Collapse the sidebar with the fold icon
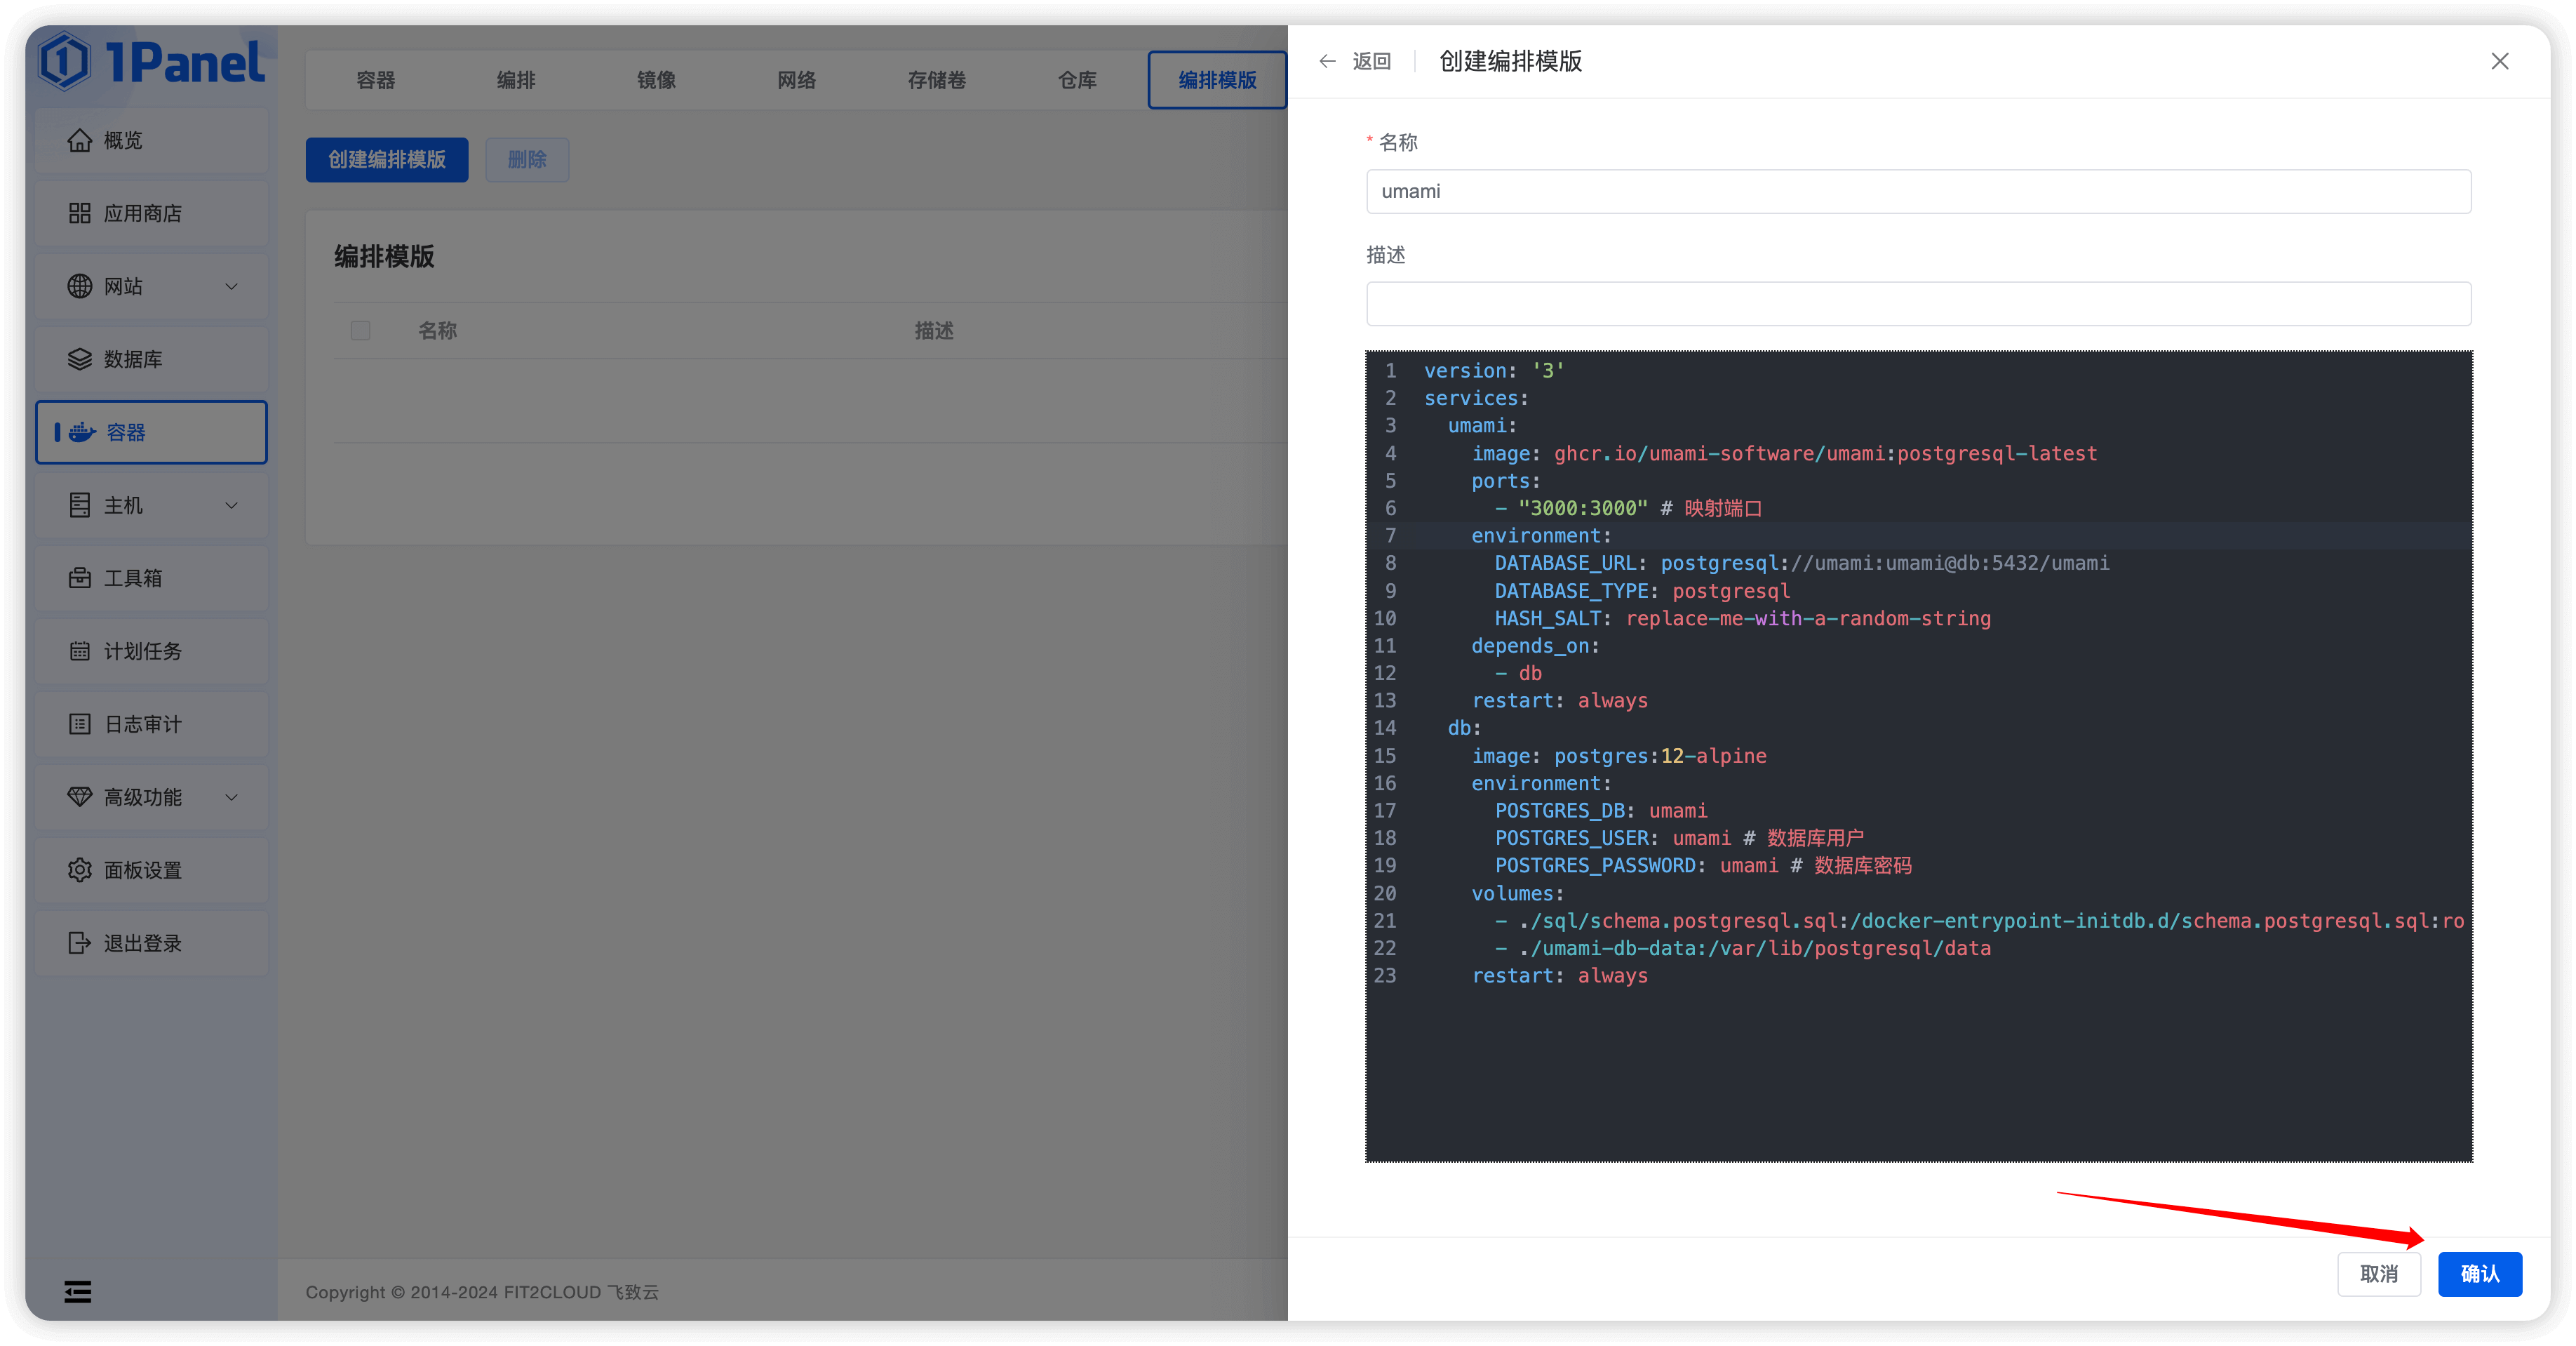 point(78,1292)
